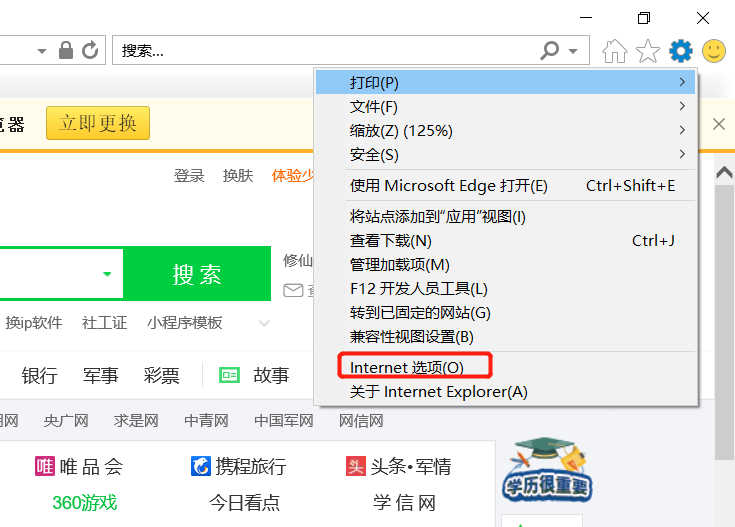Expand the address bar history dropdown

[42, 51]
